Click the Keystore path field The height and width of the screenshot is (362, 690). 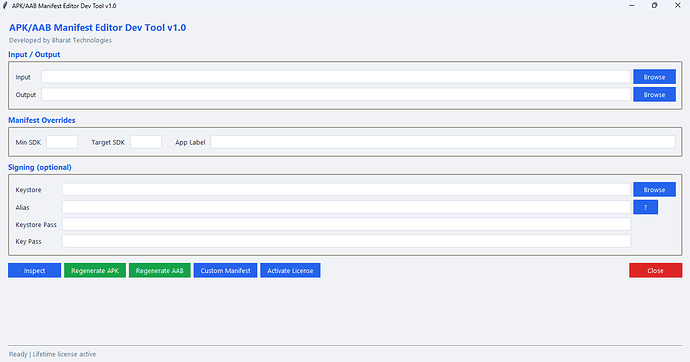tap(346, 190)
